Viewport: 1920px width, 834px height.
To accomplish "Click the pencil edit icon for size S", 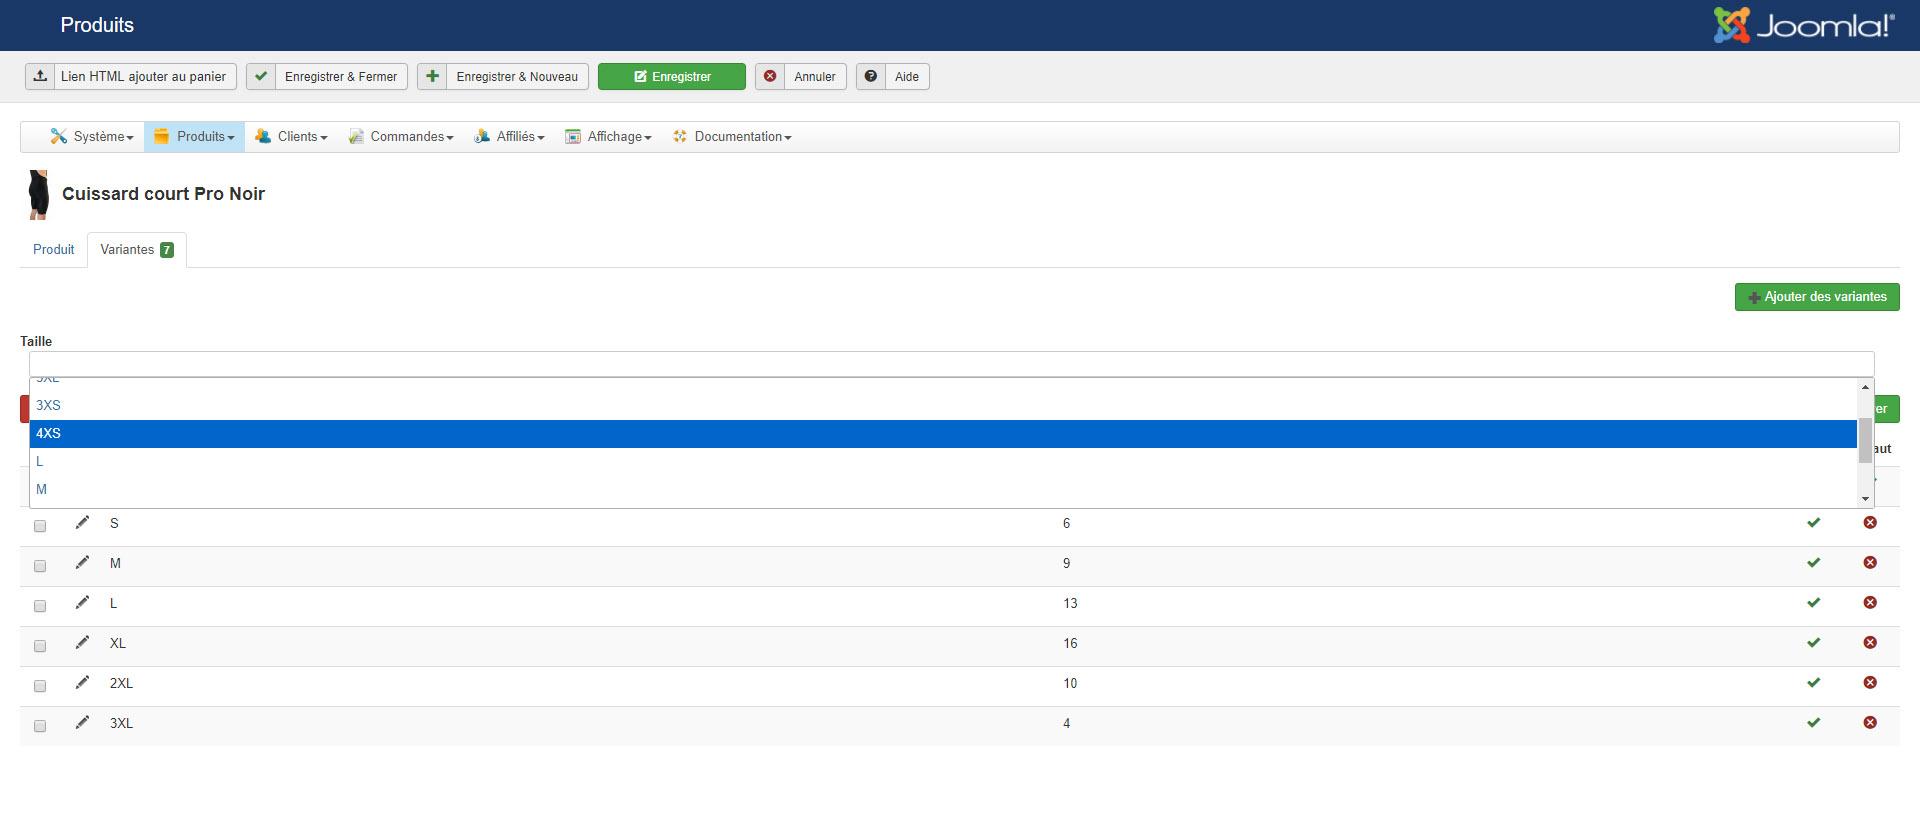I will 82,522.
